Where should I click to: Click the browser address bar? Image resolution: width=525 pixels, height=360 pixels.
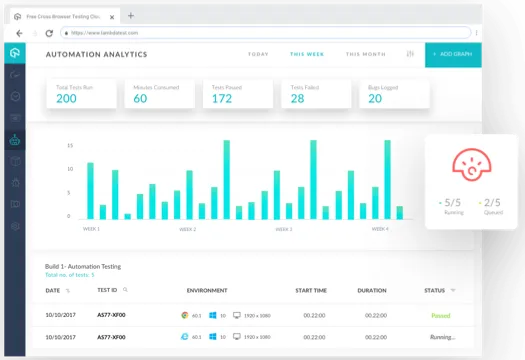tap(266, 33)
